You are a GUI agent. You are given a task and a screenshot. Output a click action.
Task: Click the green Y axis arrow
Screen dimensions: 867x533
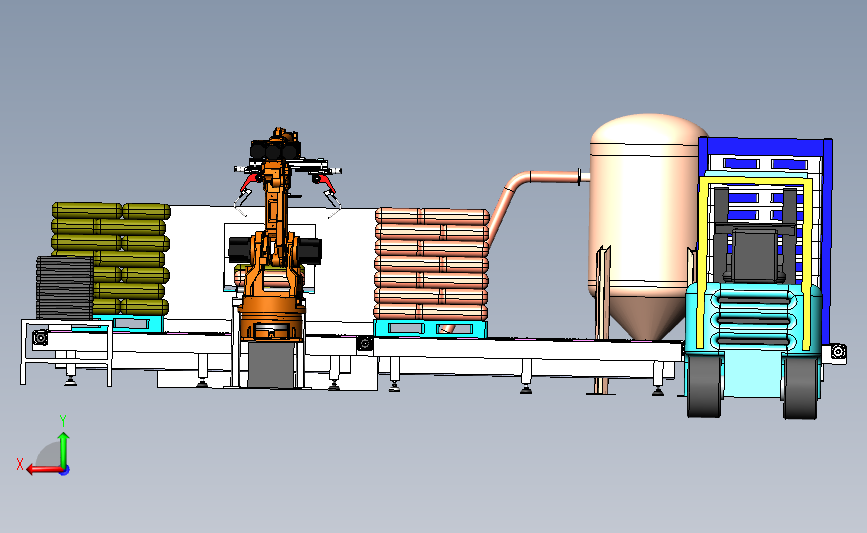pyautogui.click(x=64, y=449)
